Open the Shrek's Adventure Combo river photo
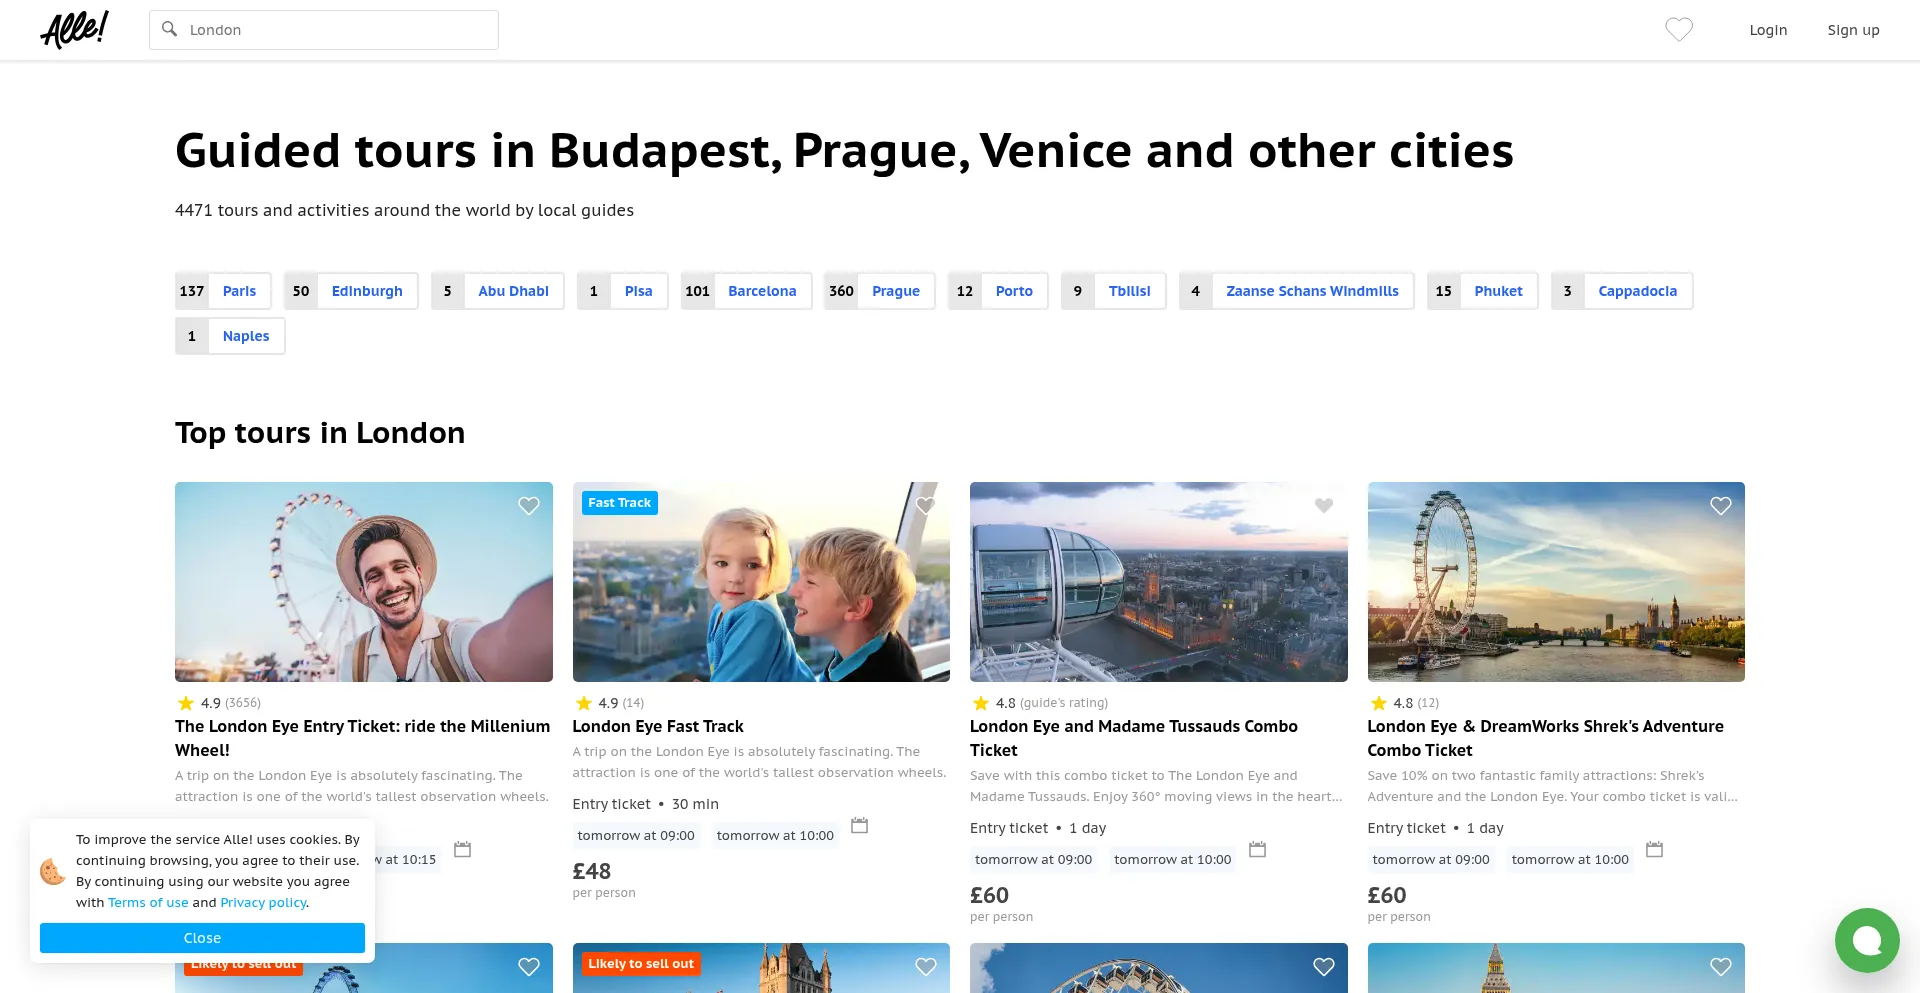This screenshot has height=993, width=1920. coord(1556,582)
